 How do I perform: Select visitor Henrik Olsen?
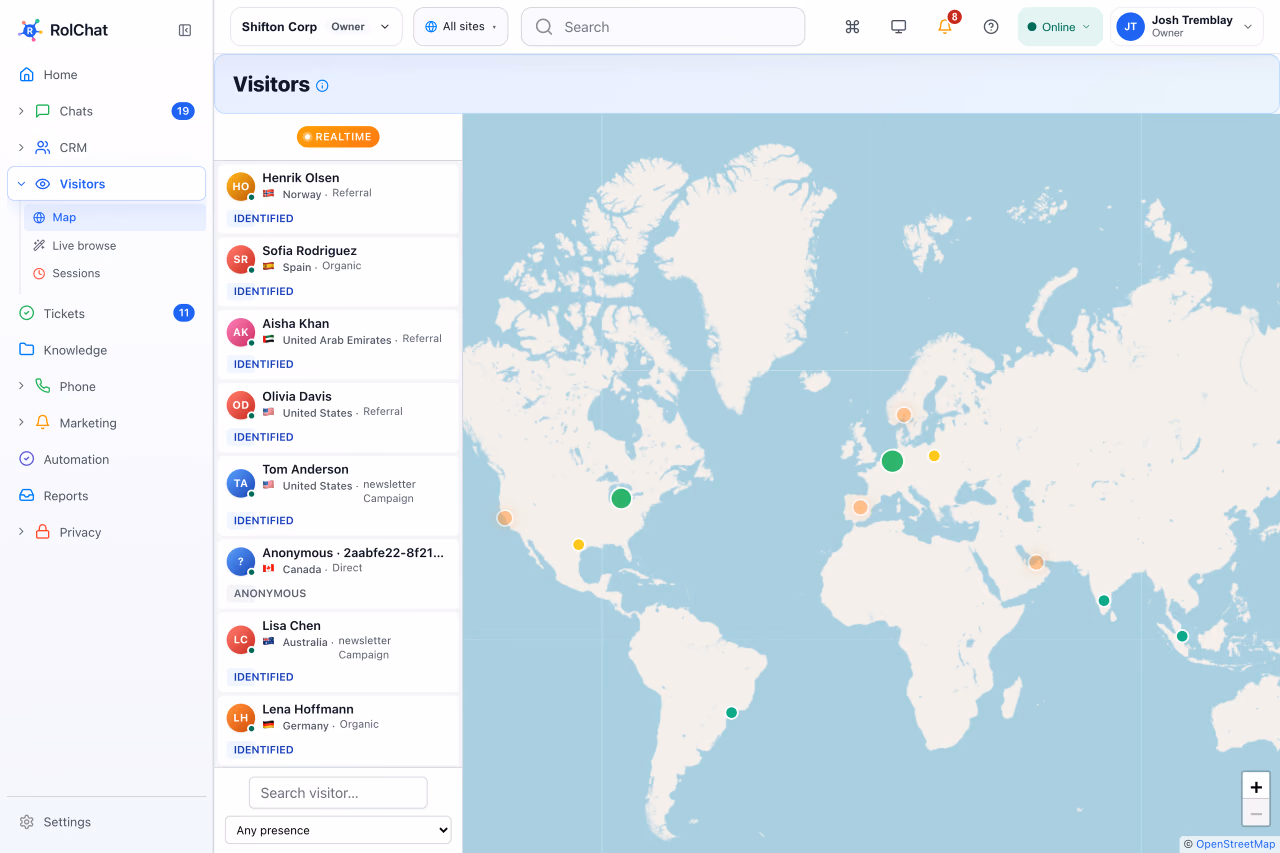coord(338,197)
